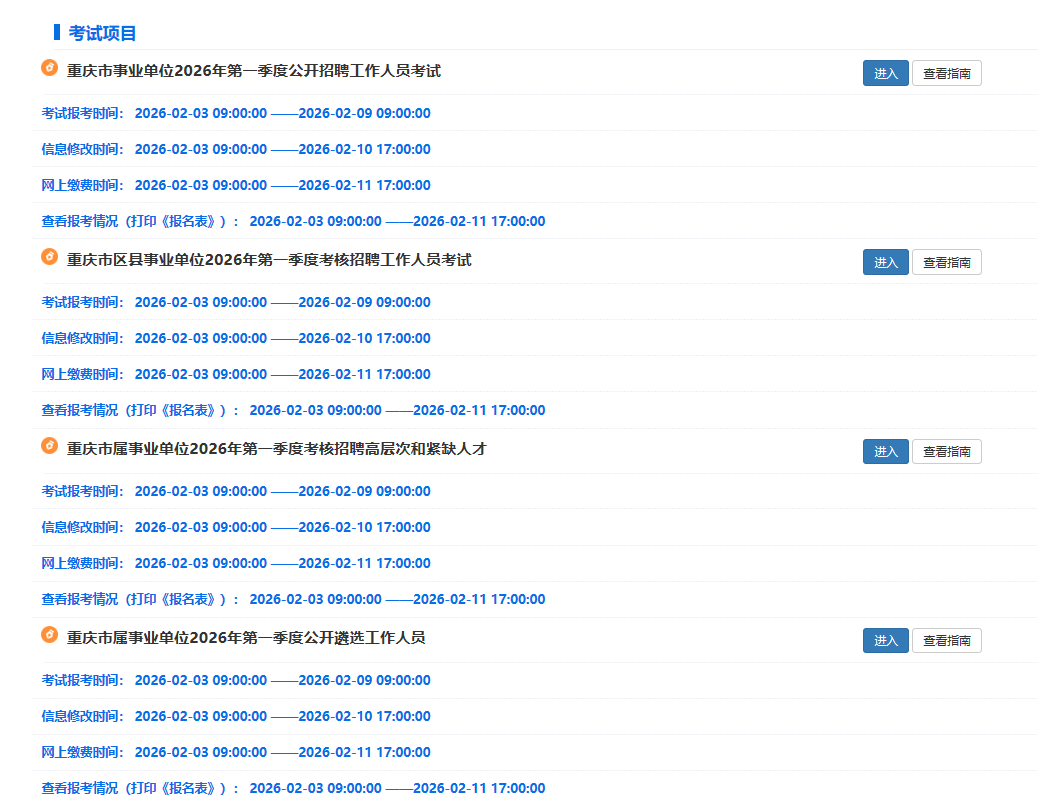Select title 重庆市属事业单位2026年第一季度考核招聘高层次和紧缺人才
This screenshot has width=1038, height=802.
tap(276, 449)
